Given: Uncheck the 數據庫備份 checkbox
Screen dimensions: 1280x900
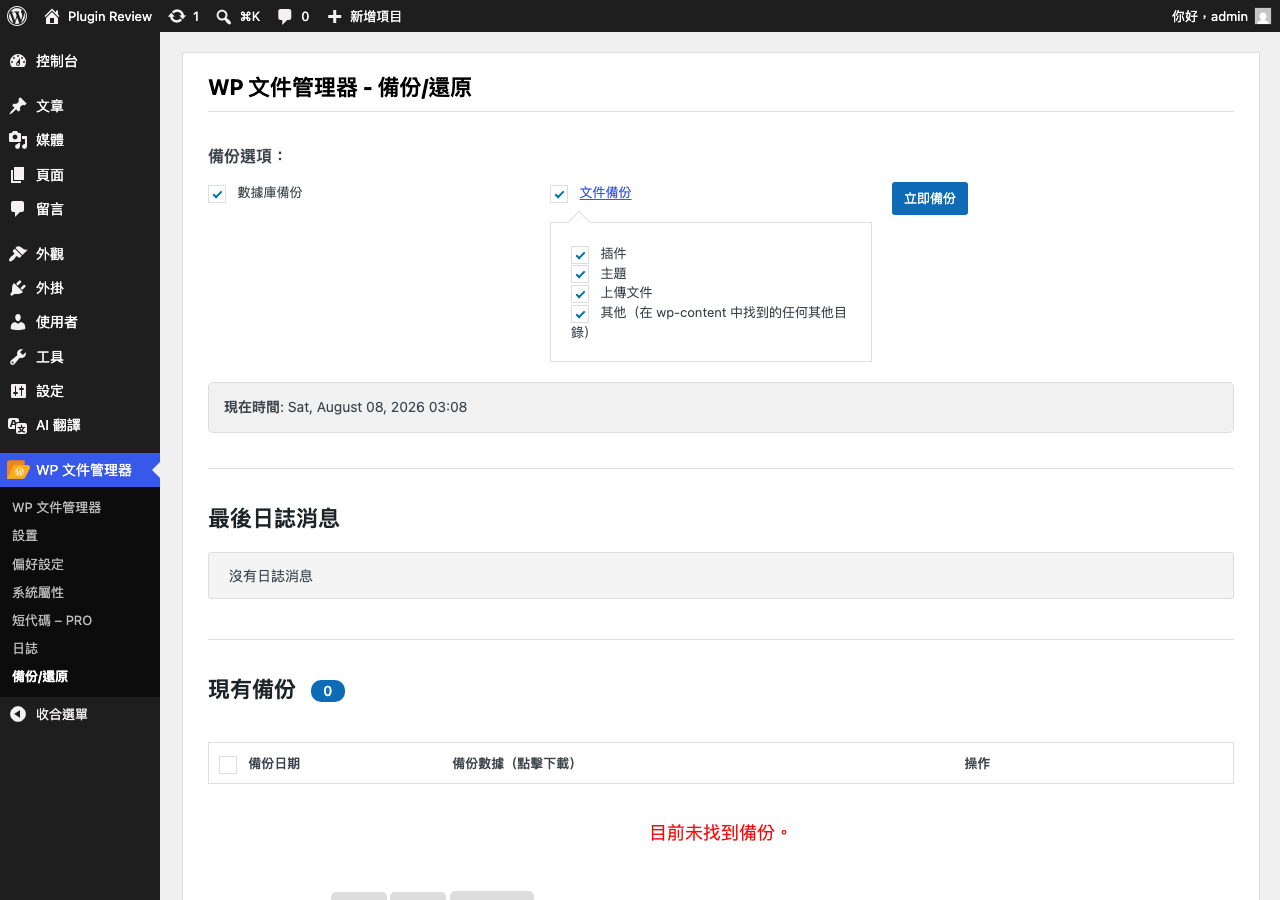Looking at the screenshot, I should click(217, 194).
